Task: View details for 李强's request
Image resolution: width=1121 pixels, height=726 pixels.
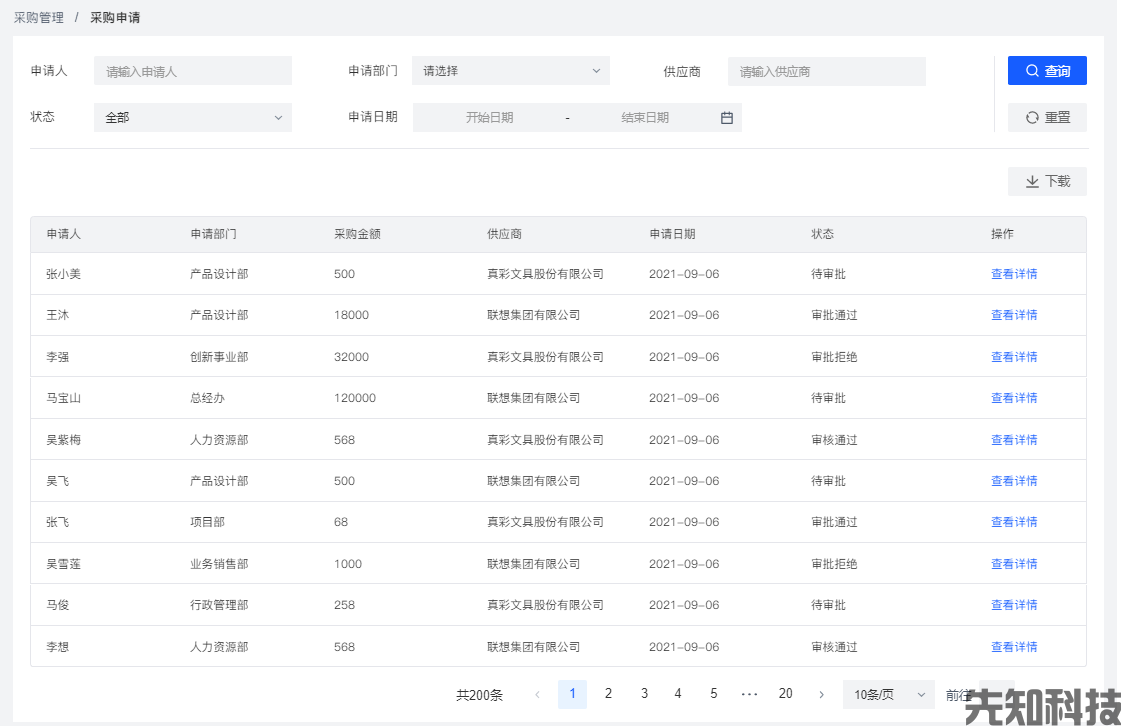Action: point(1014,357)
